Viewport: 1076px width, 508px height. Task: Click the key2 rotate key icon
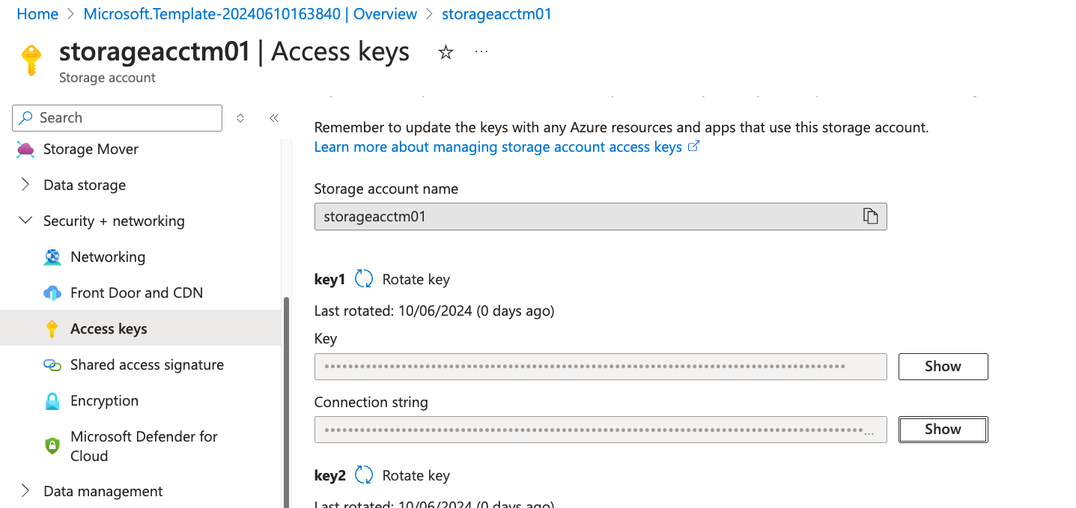364,475
